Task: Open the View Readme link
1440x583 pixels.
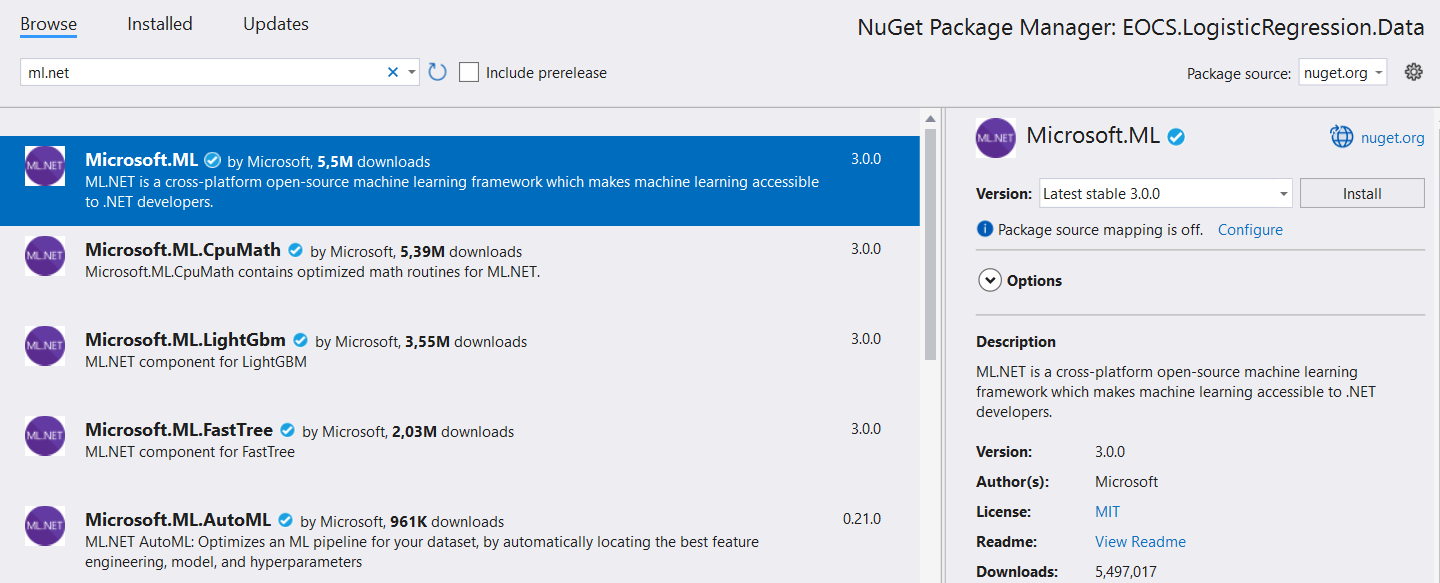Action: [x=1140, y=541]
